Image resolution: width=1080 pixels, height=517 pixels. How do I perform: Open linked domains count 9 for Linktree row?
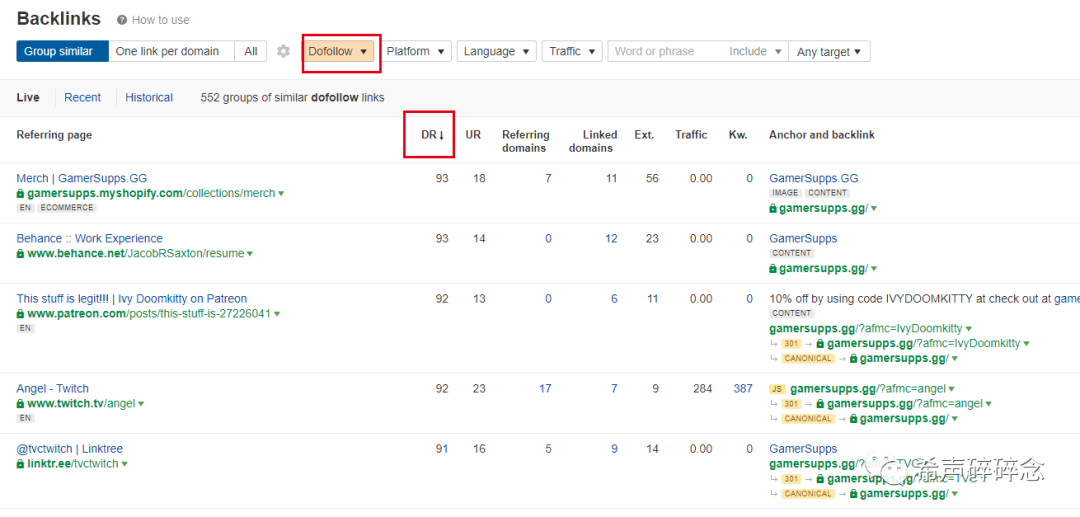point(614,449)
